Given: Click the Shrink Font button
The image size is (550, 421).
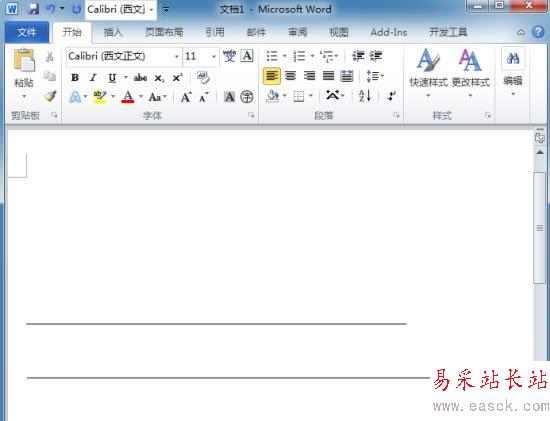Looking at the screenshot, I should pyautogui.click(x=203, y=97).
